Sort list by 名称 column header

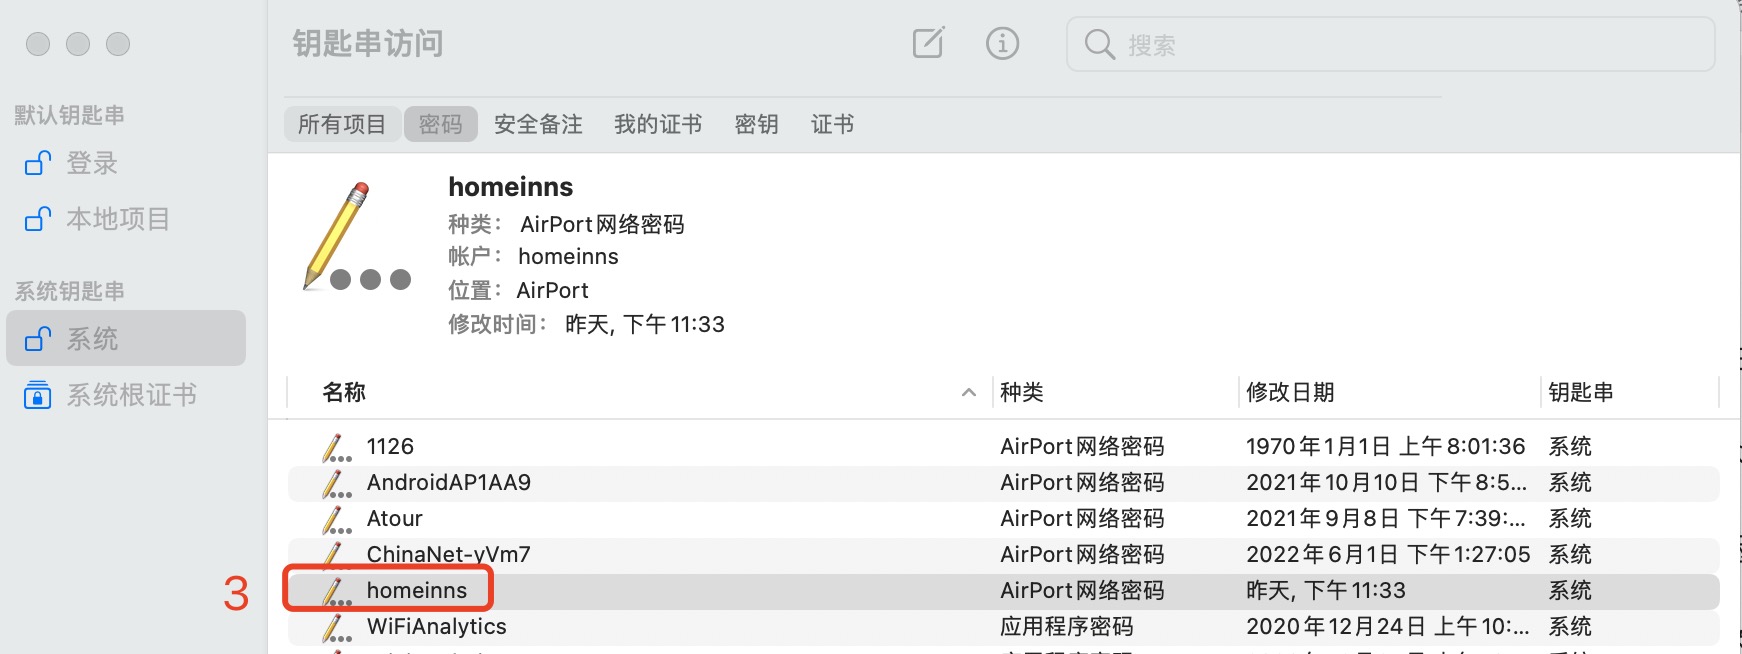point(344,392)
